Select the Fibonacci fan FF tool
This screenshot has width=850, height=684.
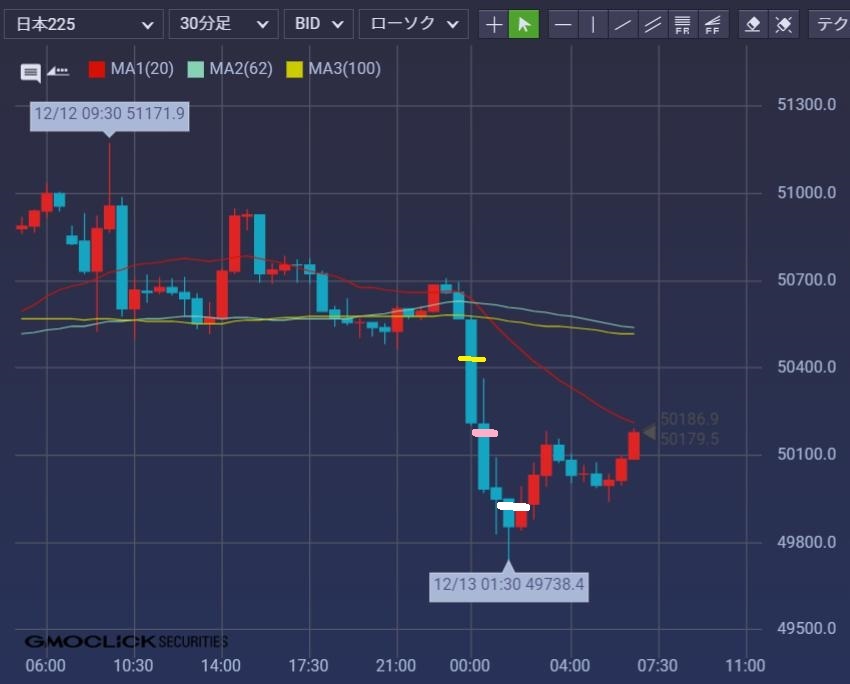713,24
